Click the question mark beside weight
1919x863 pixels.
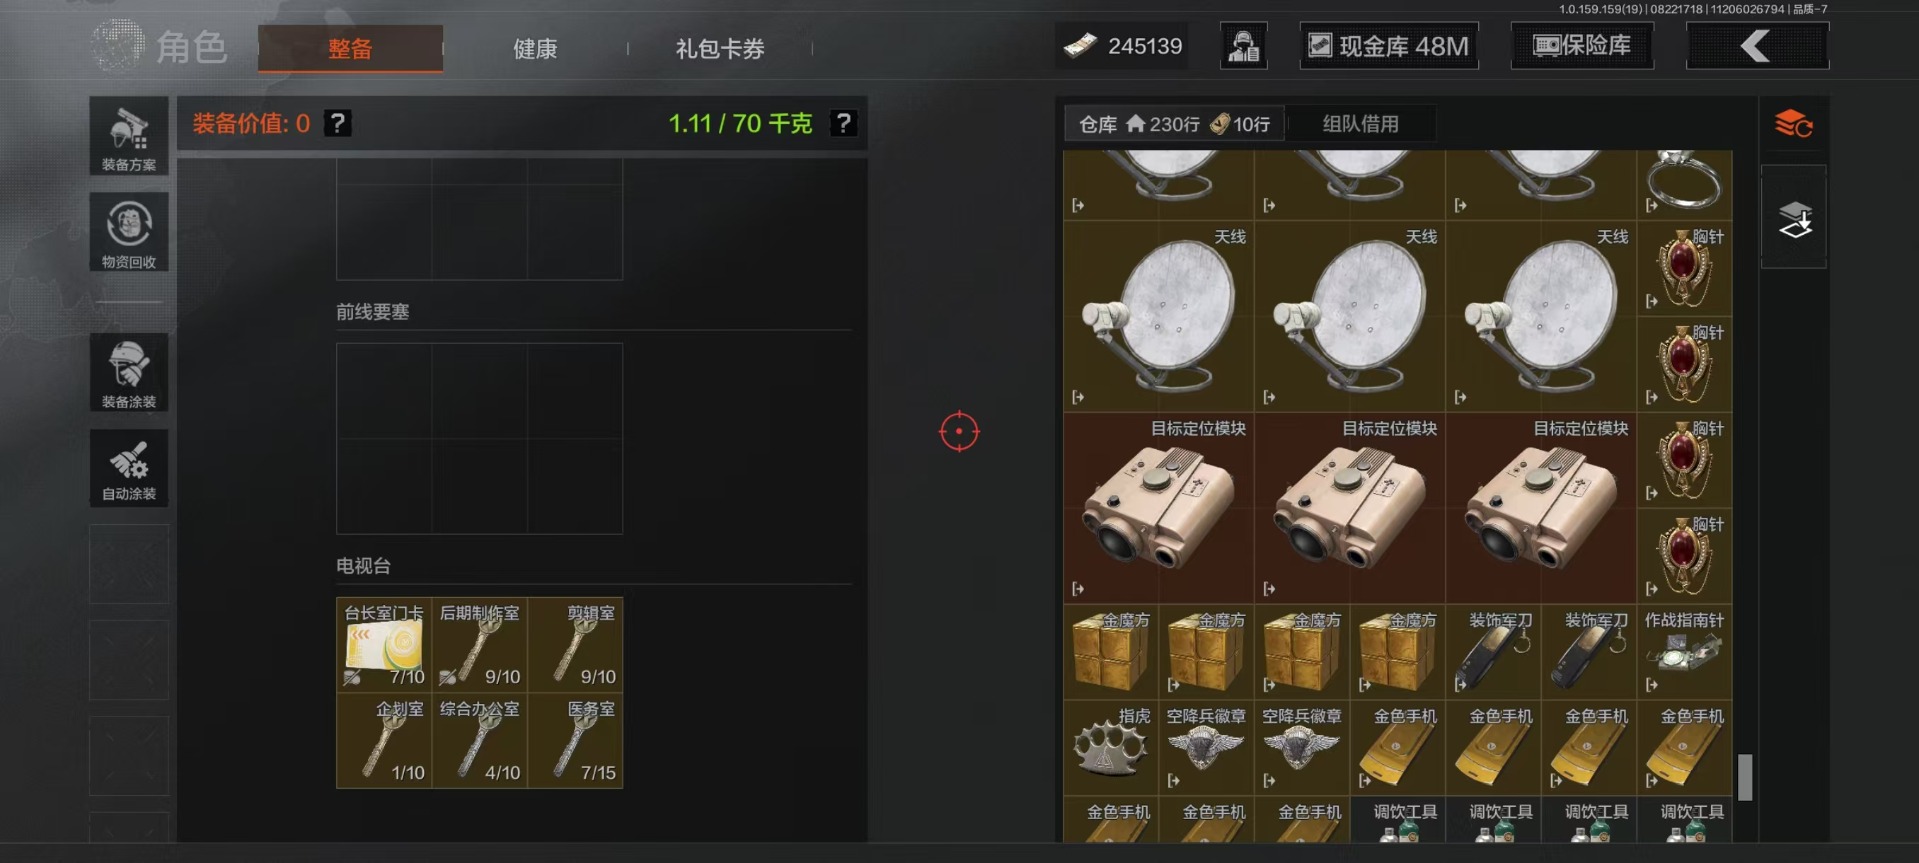pos(844,123)
